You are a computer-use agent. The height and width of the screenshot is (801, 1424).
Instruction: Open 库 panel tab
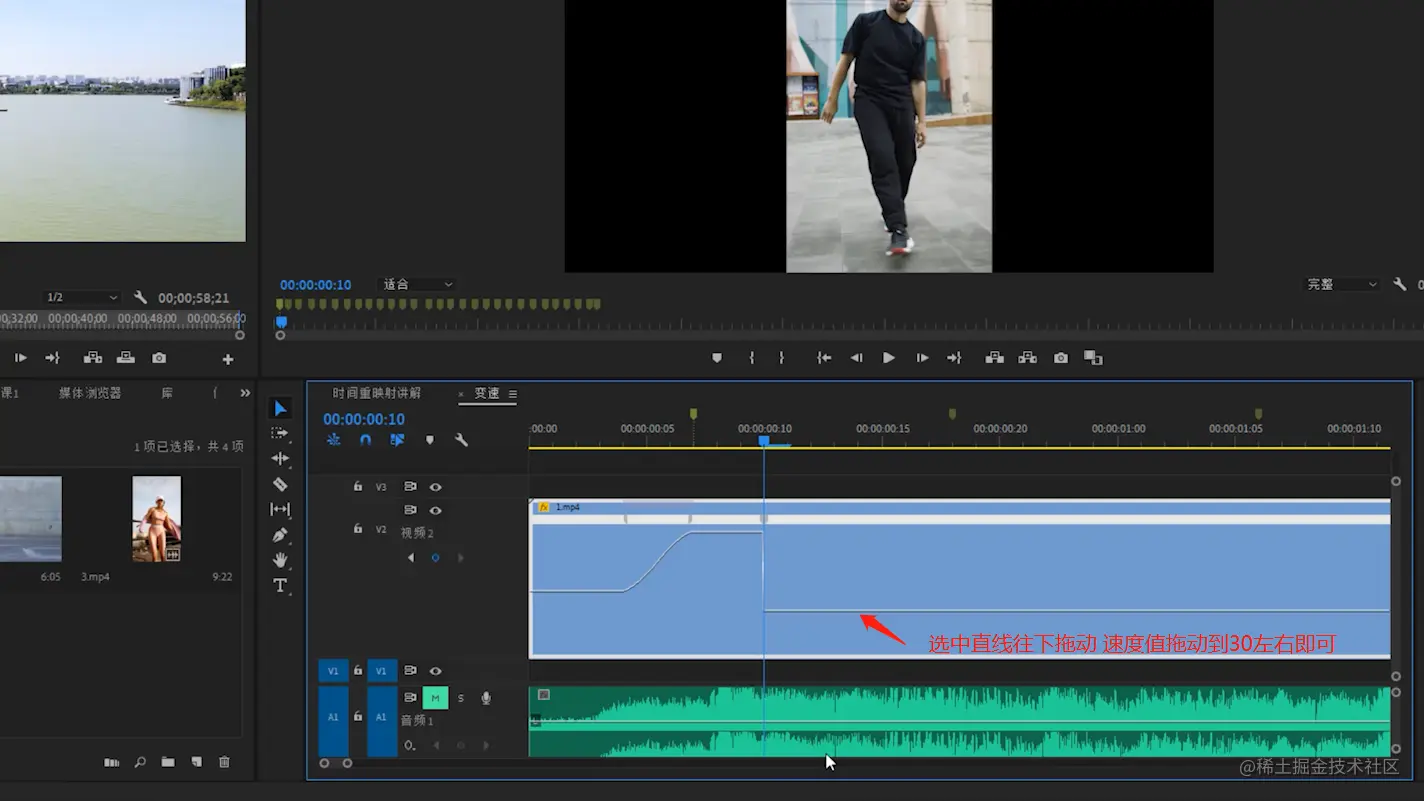click(x=167, y=393)
